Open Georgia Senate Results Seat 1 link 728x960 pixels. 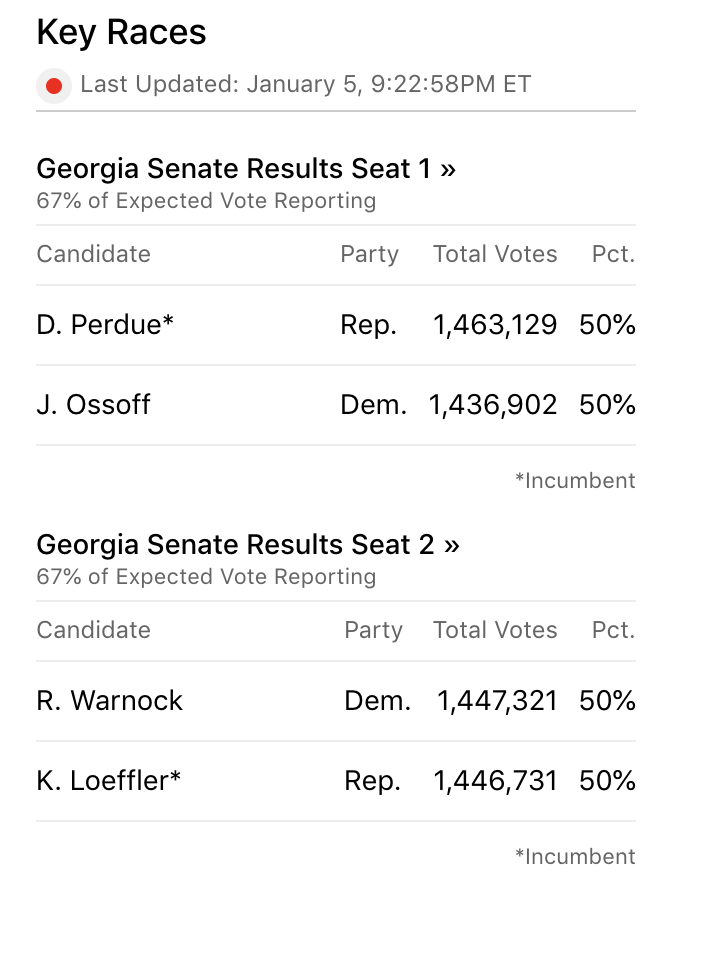click(x=246, y=169)
